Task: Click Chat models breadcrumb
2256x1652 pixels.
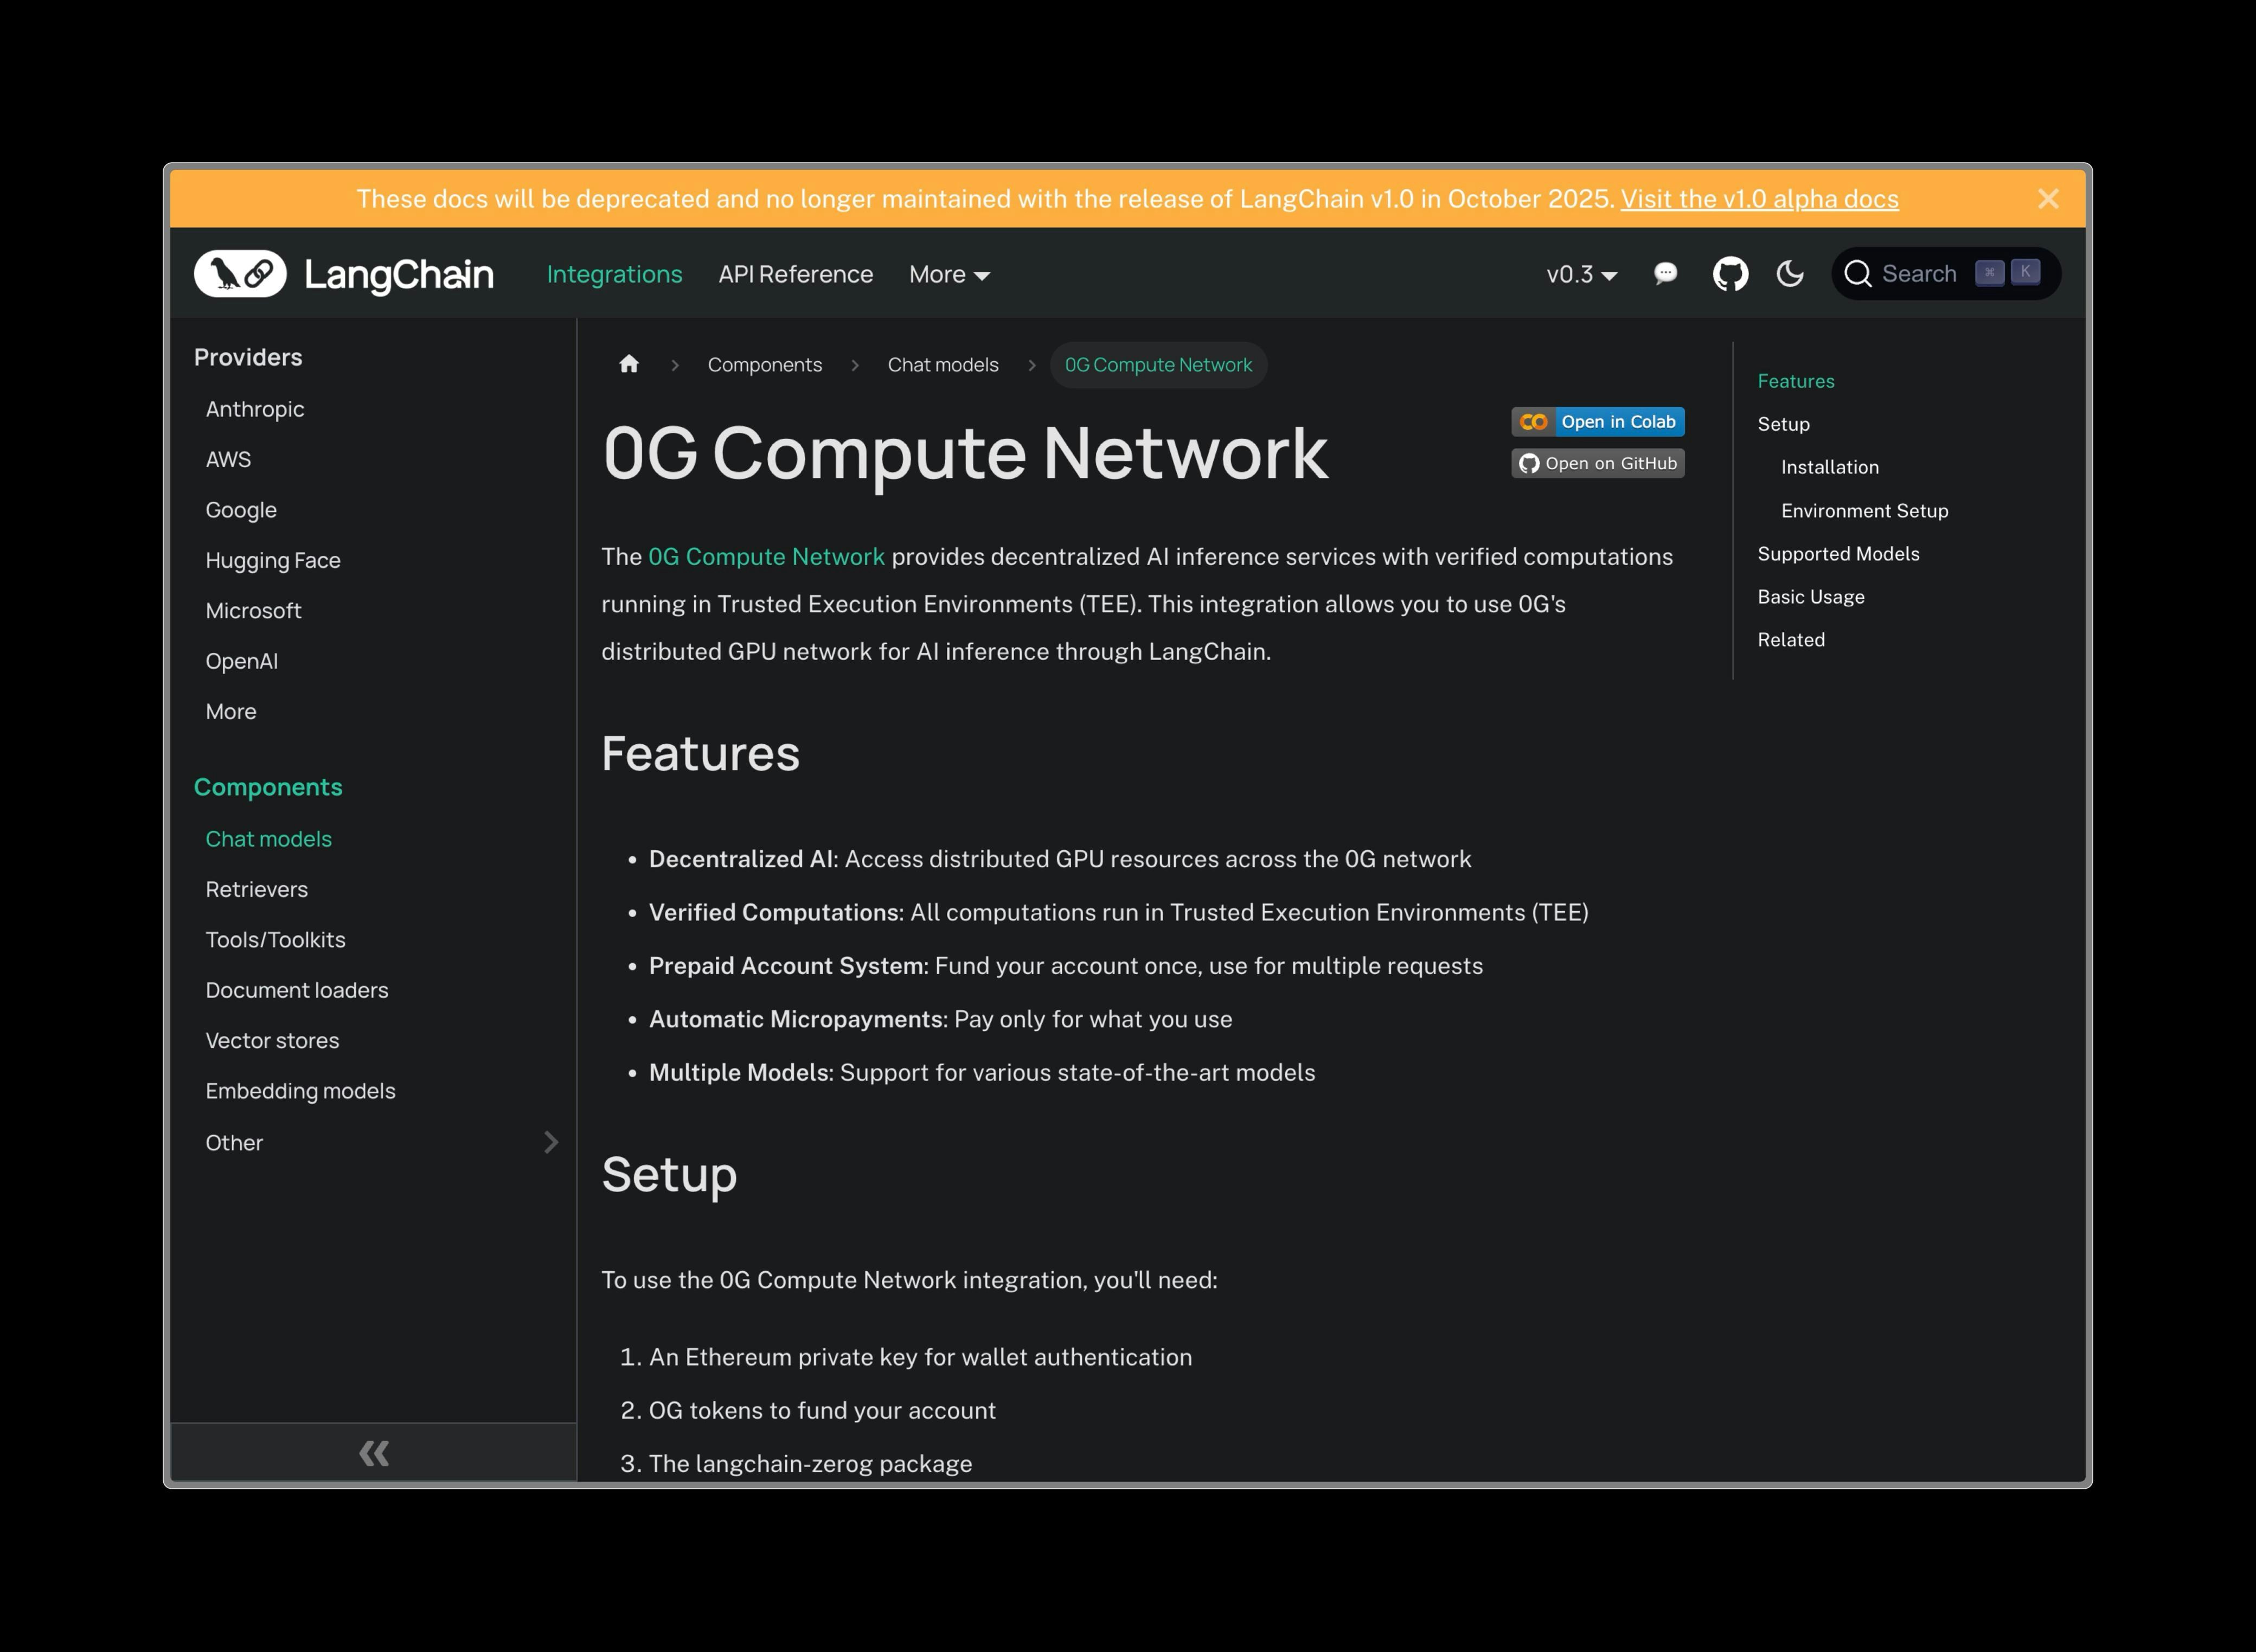Action: [942, 365]
